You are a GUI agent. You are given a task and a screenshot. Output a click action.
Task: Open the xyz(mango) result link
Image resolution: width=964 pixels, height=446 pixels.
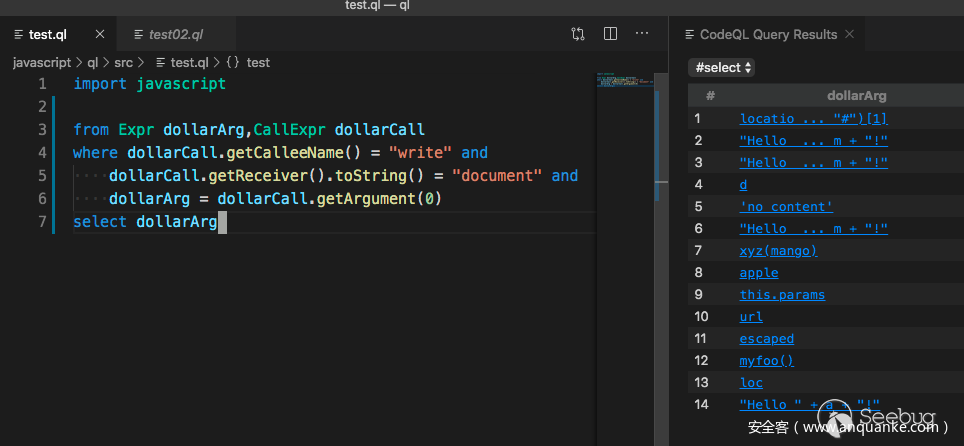[779, 251]
